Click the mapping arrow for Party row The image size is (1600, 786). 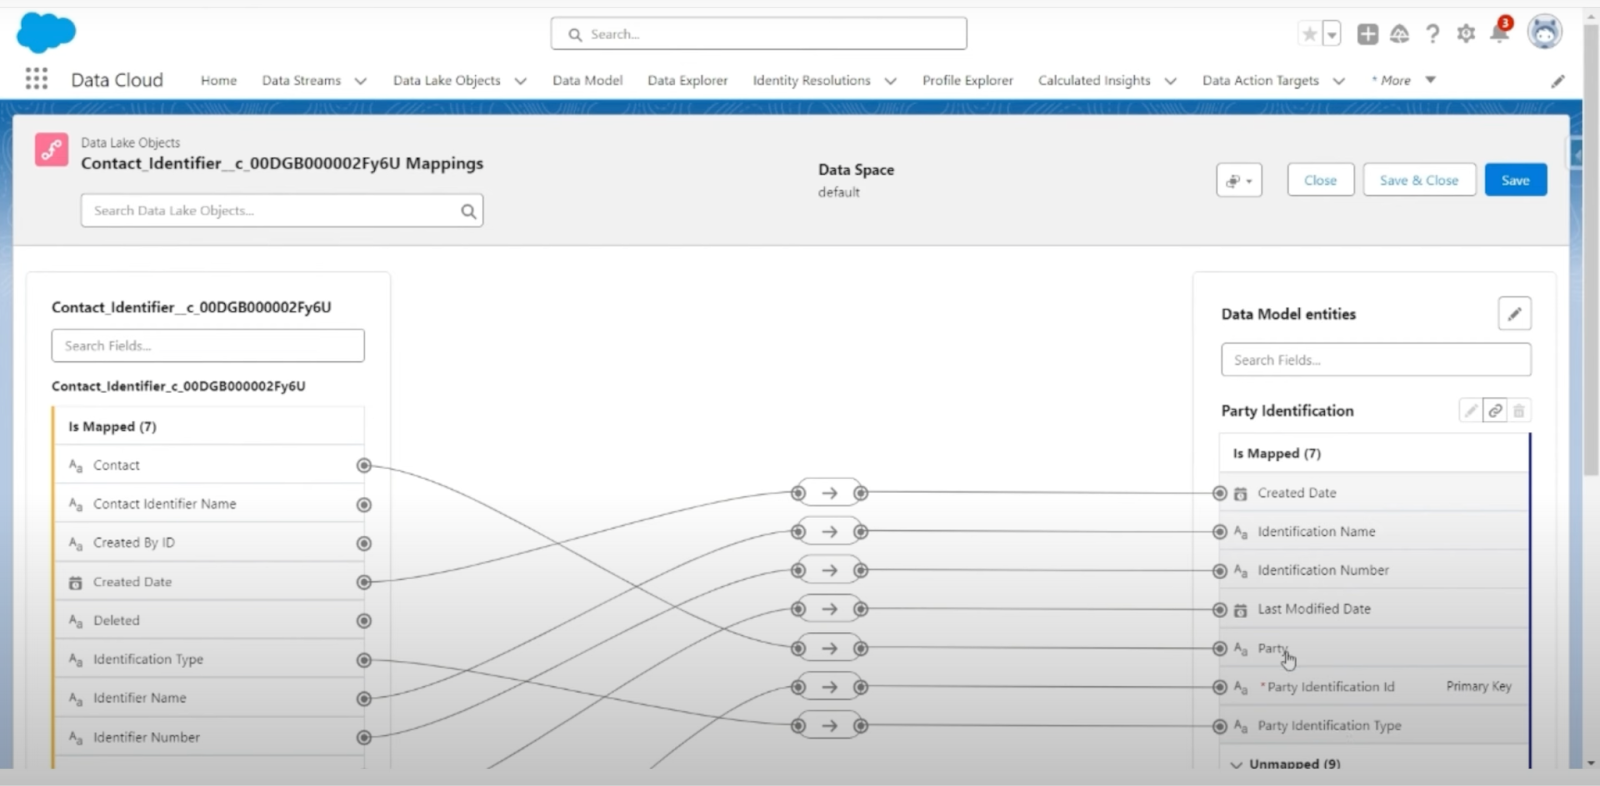[829, 648]
